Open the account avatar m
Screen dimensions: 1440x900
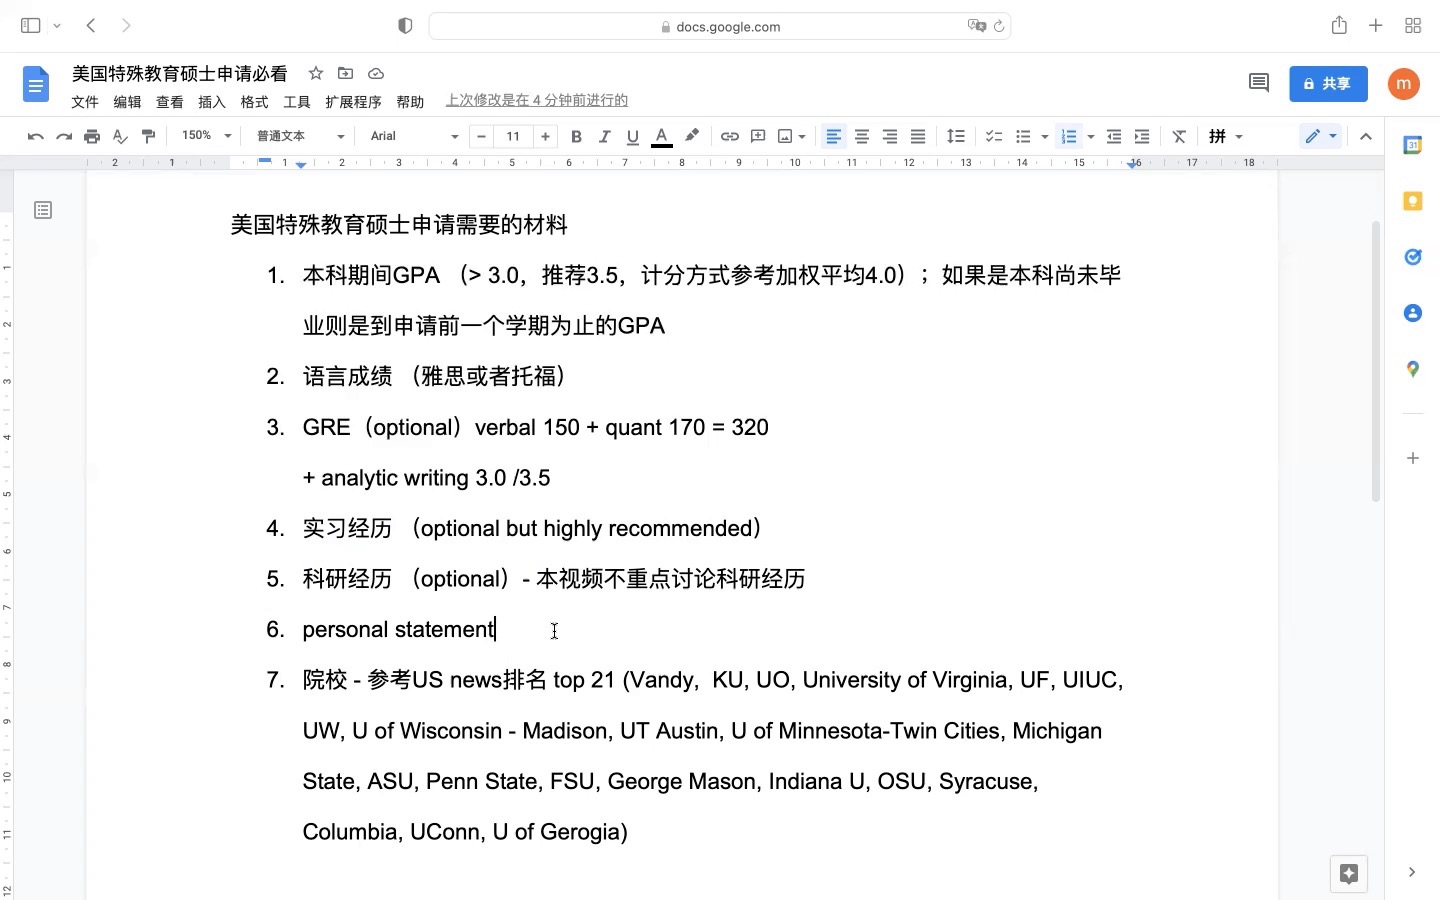[x=1404, y=84]
